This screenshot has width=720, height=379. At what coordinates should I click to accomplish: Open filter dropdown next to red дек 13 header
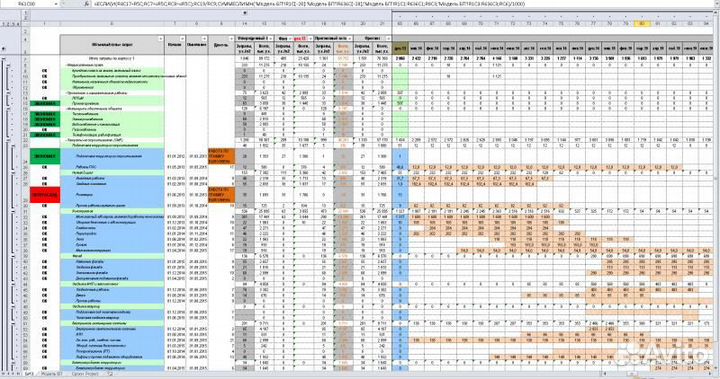pyautogui.click(x=310, y=38)
